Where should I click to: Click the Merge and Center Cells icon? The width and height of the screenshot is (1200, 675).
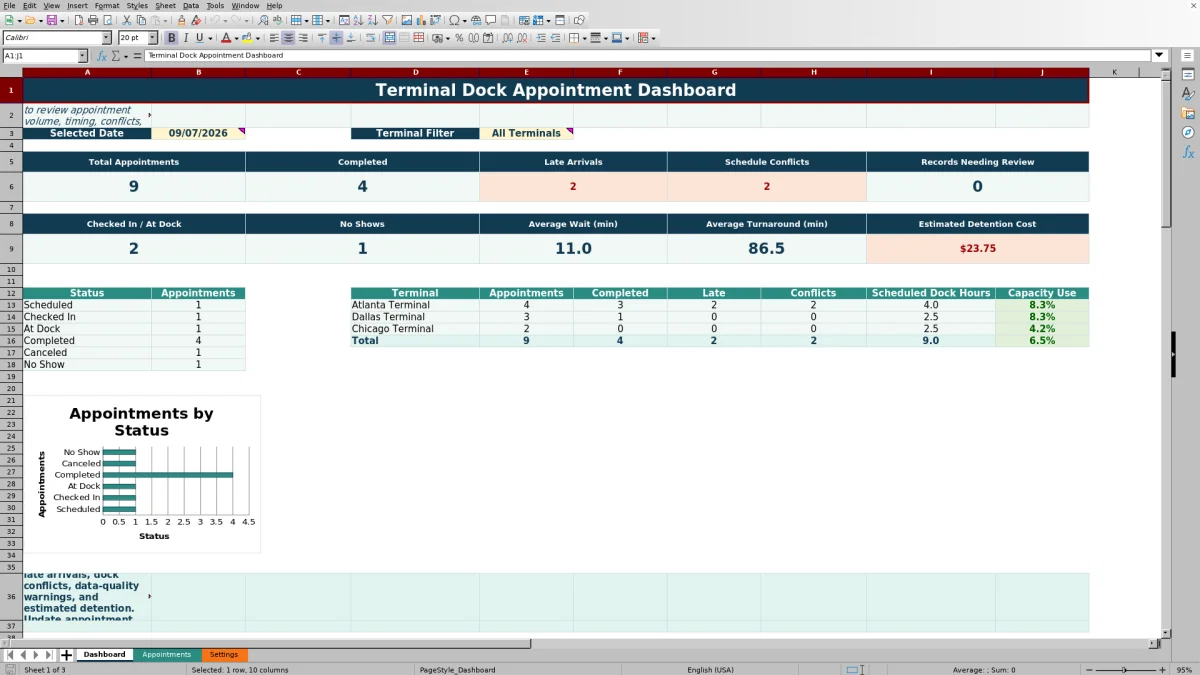(x=390, y=38)
